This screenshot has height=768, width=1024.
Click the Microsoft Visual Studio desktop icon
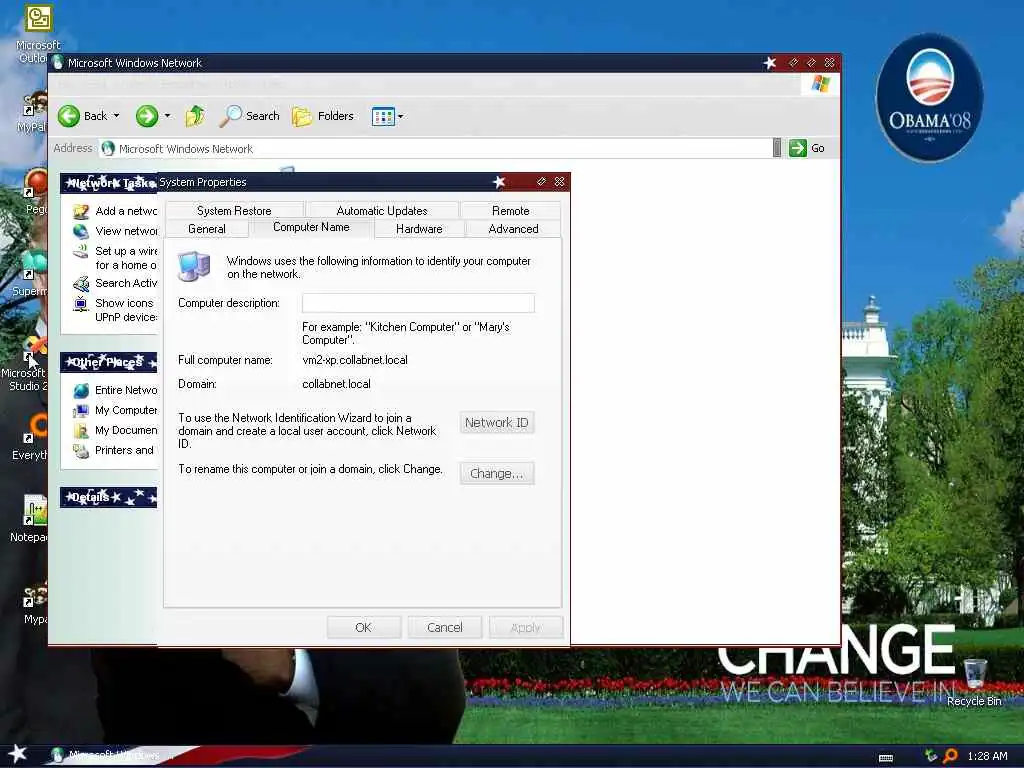[x=34, y=349]
